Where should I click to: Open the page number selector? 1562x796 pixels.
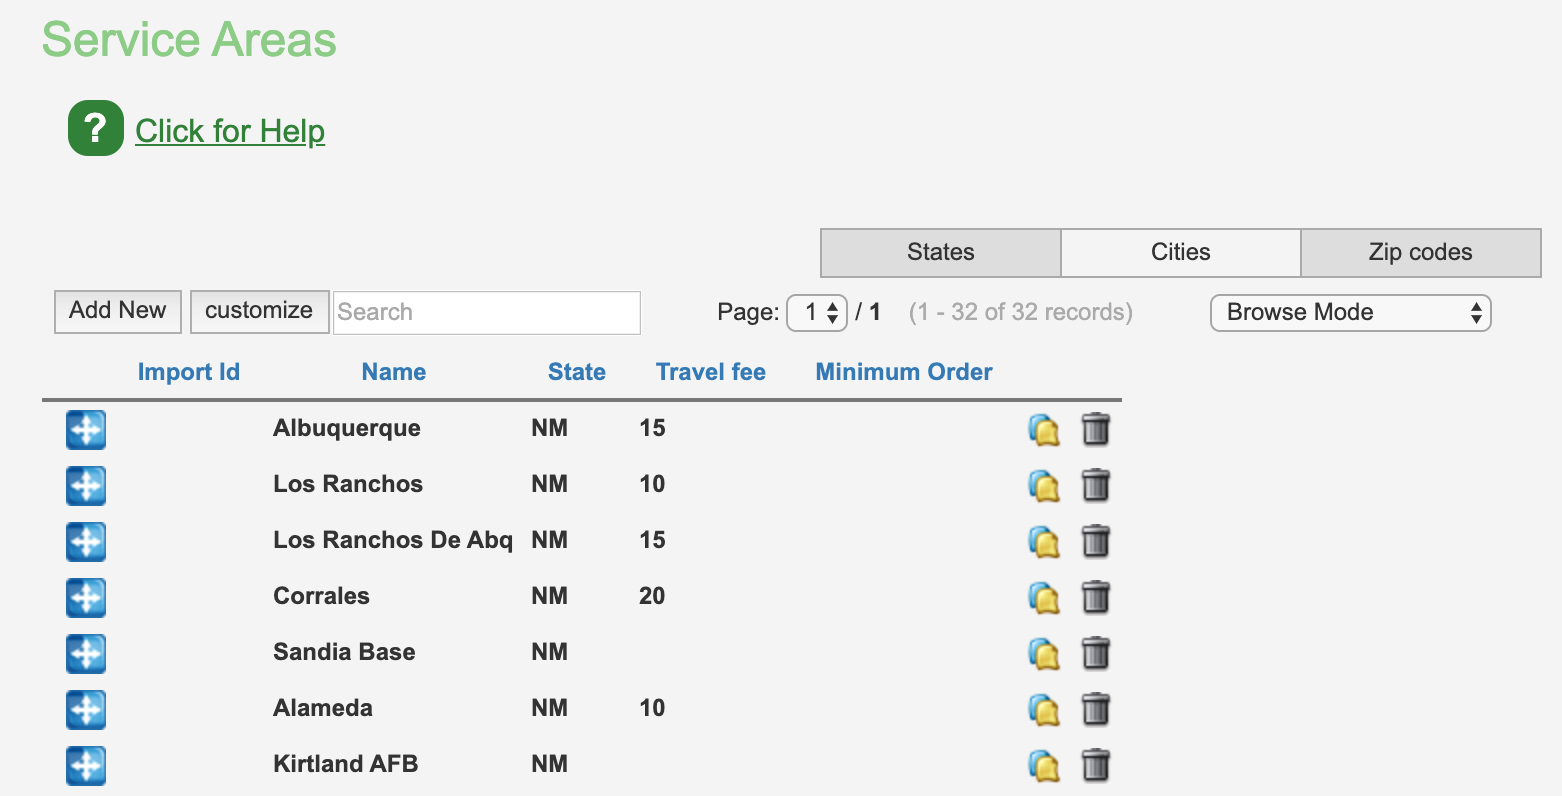[817, 312]
